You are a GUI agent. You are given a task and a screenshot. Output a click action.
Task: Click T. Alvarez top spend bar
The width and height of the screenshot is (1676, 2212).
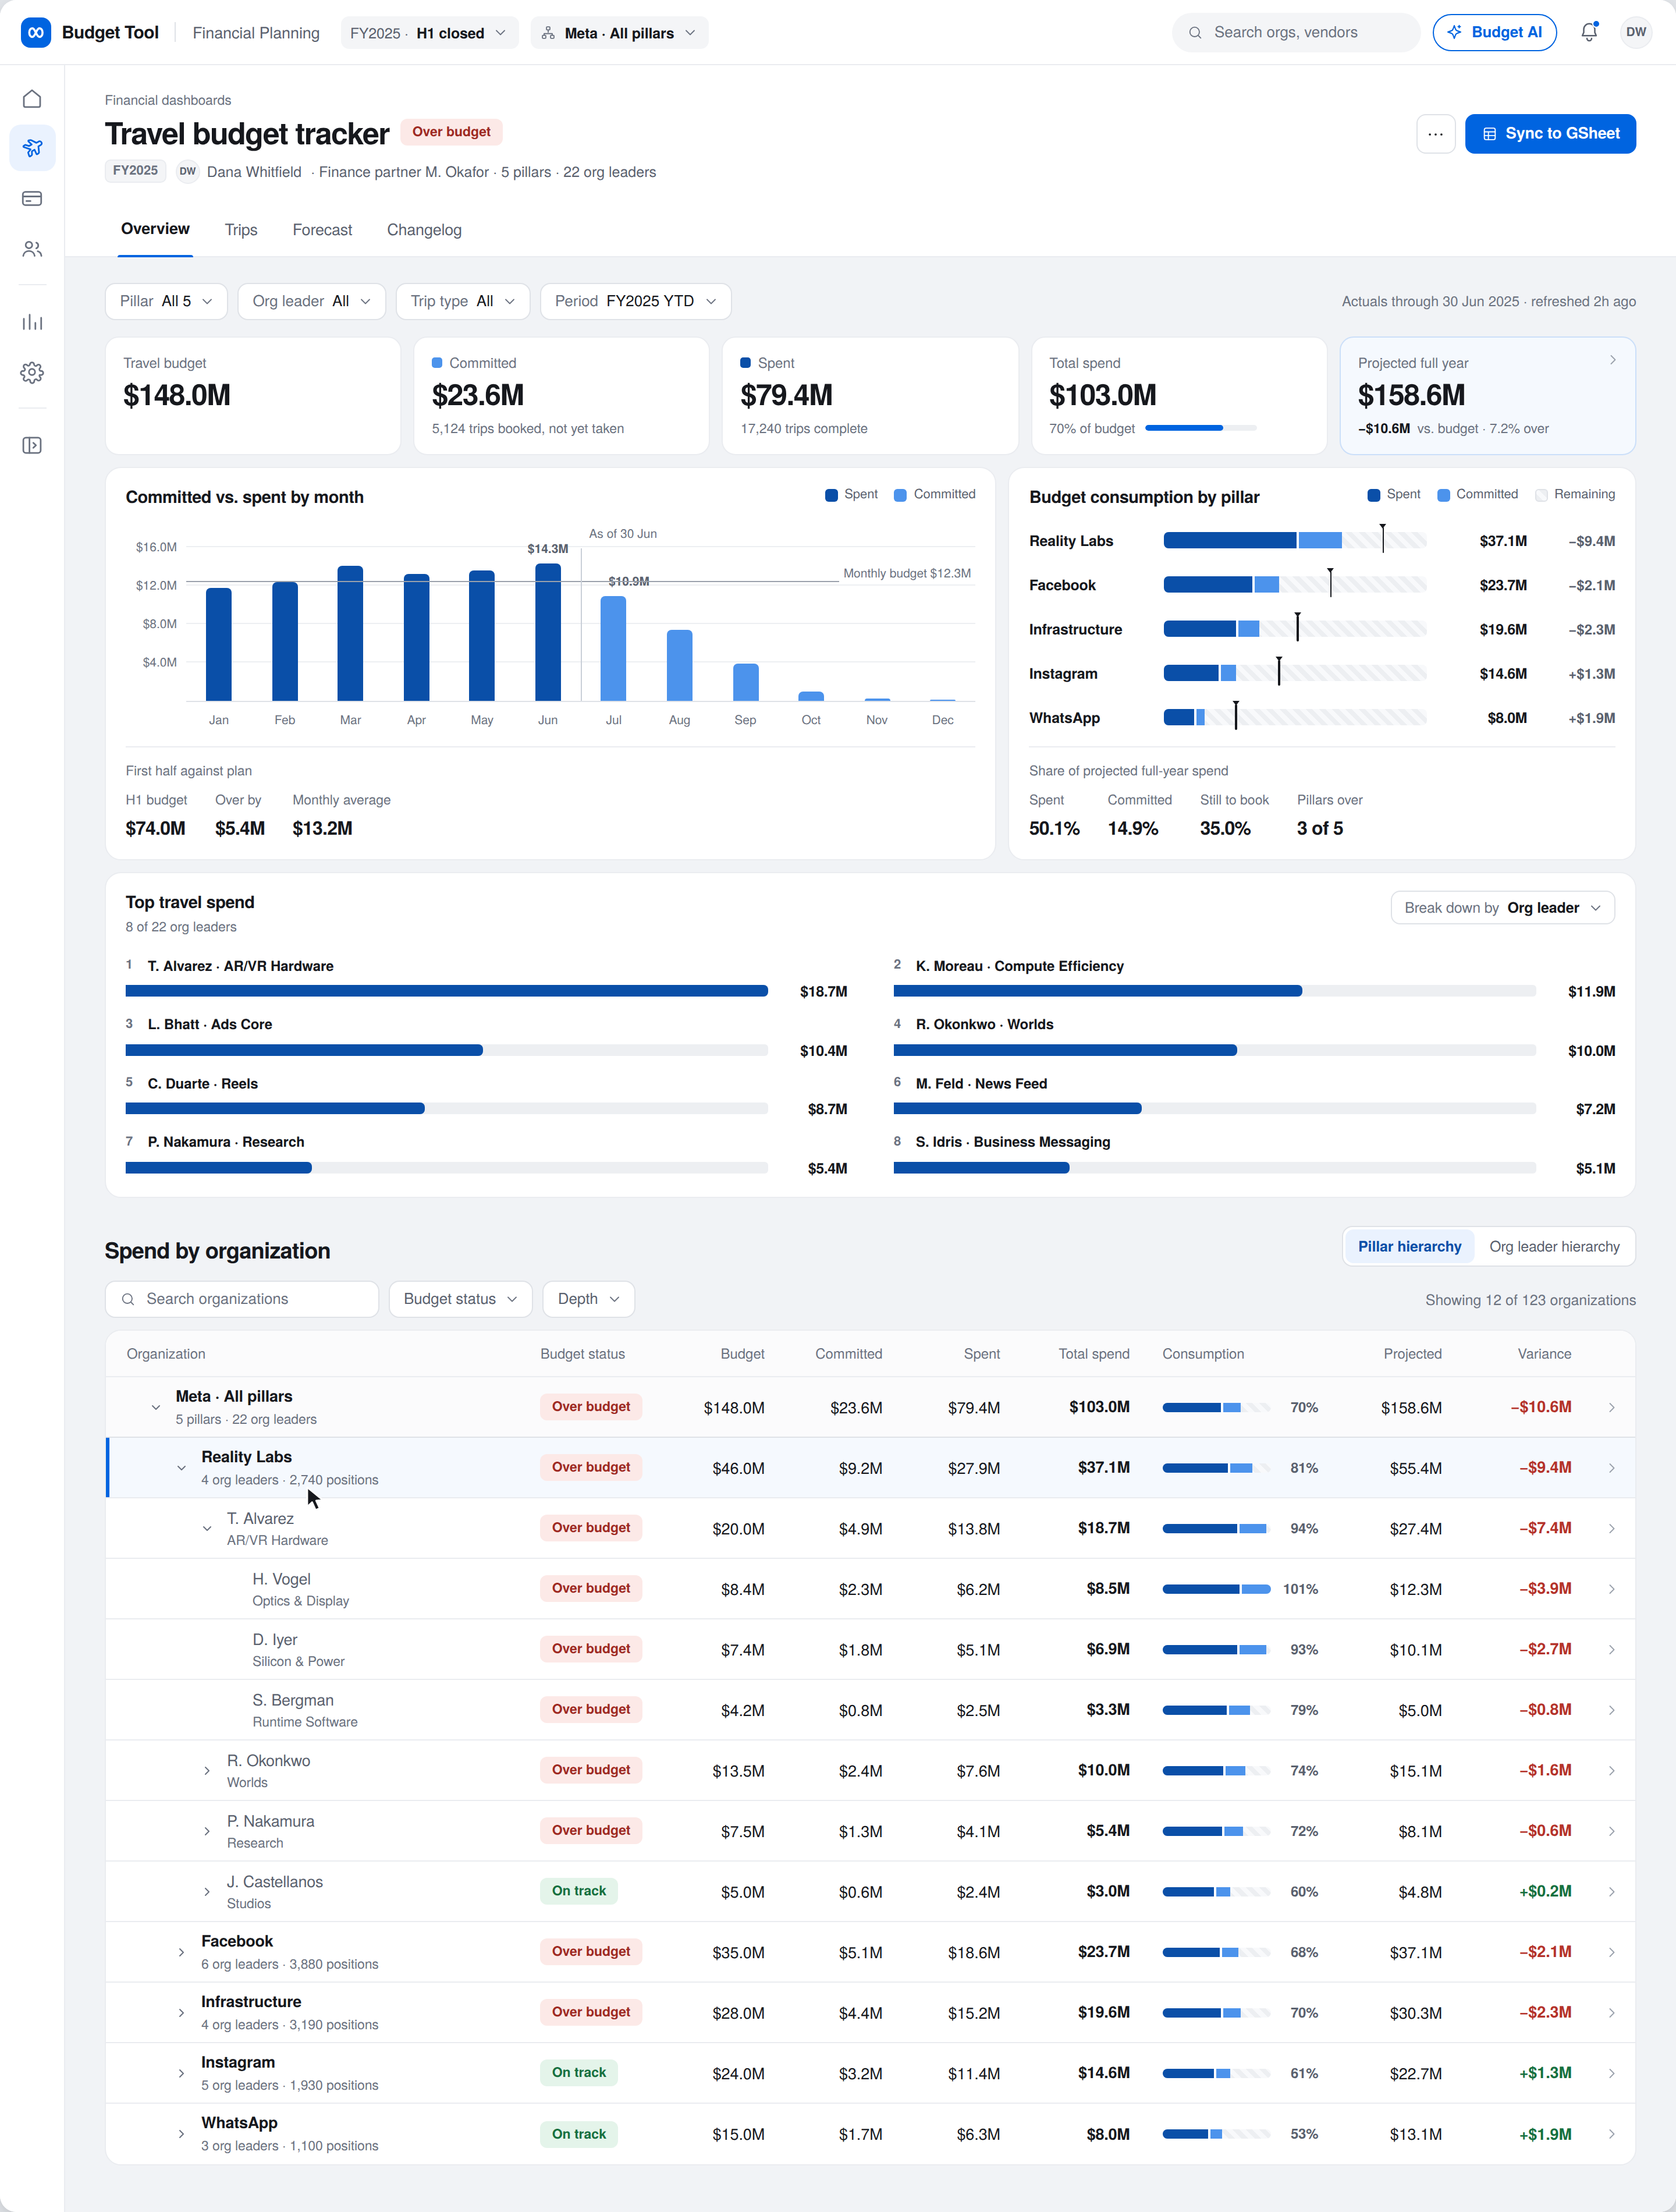pos(446,991)
